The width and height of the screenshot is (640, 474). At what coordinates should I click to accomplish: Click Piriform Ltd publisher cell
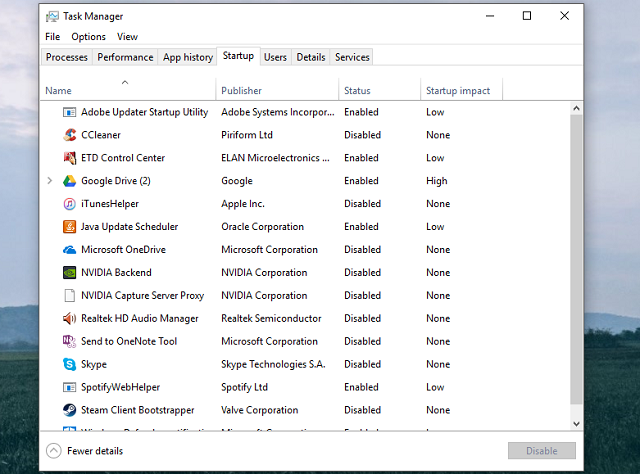247,135
